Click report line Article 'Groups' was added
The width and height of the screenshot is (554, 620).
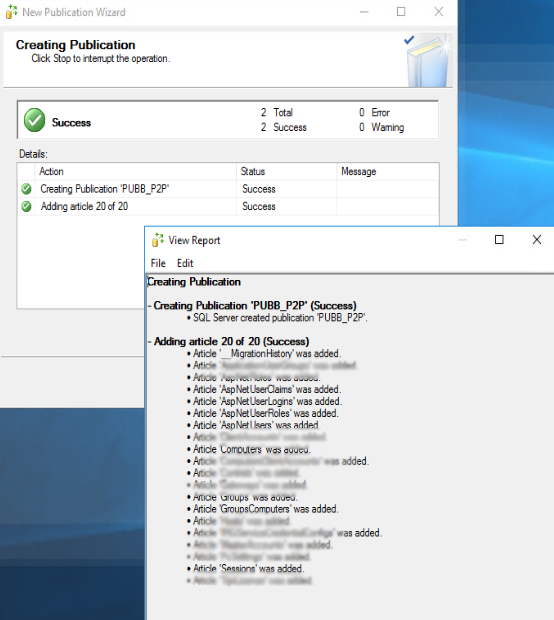click(245, 497)
